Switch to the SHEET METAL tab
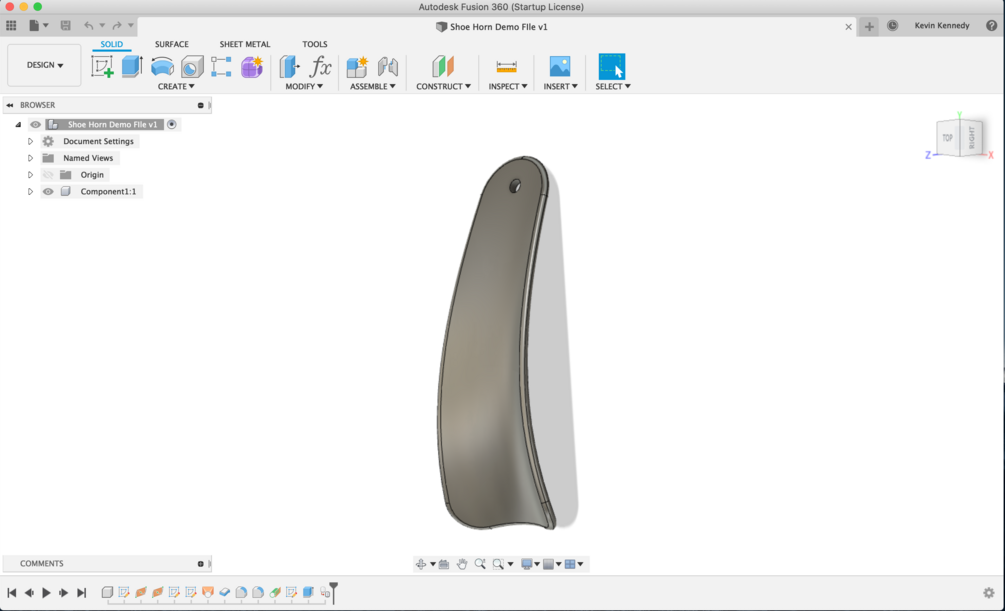 [245, 44]
